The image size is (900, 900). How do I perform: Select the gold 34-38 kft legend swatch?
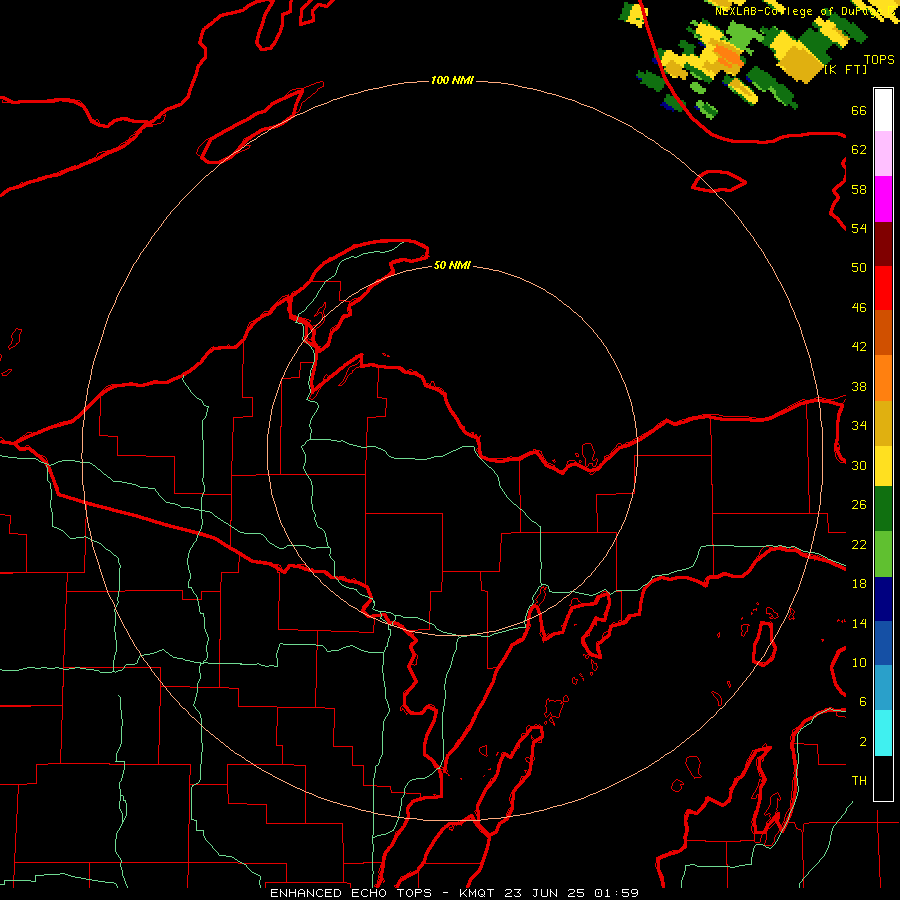coord(883,423)
